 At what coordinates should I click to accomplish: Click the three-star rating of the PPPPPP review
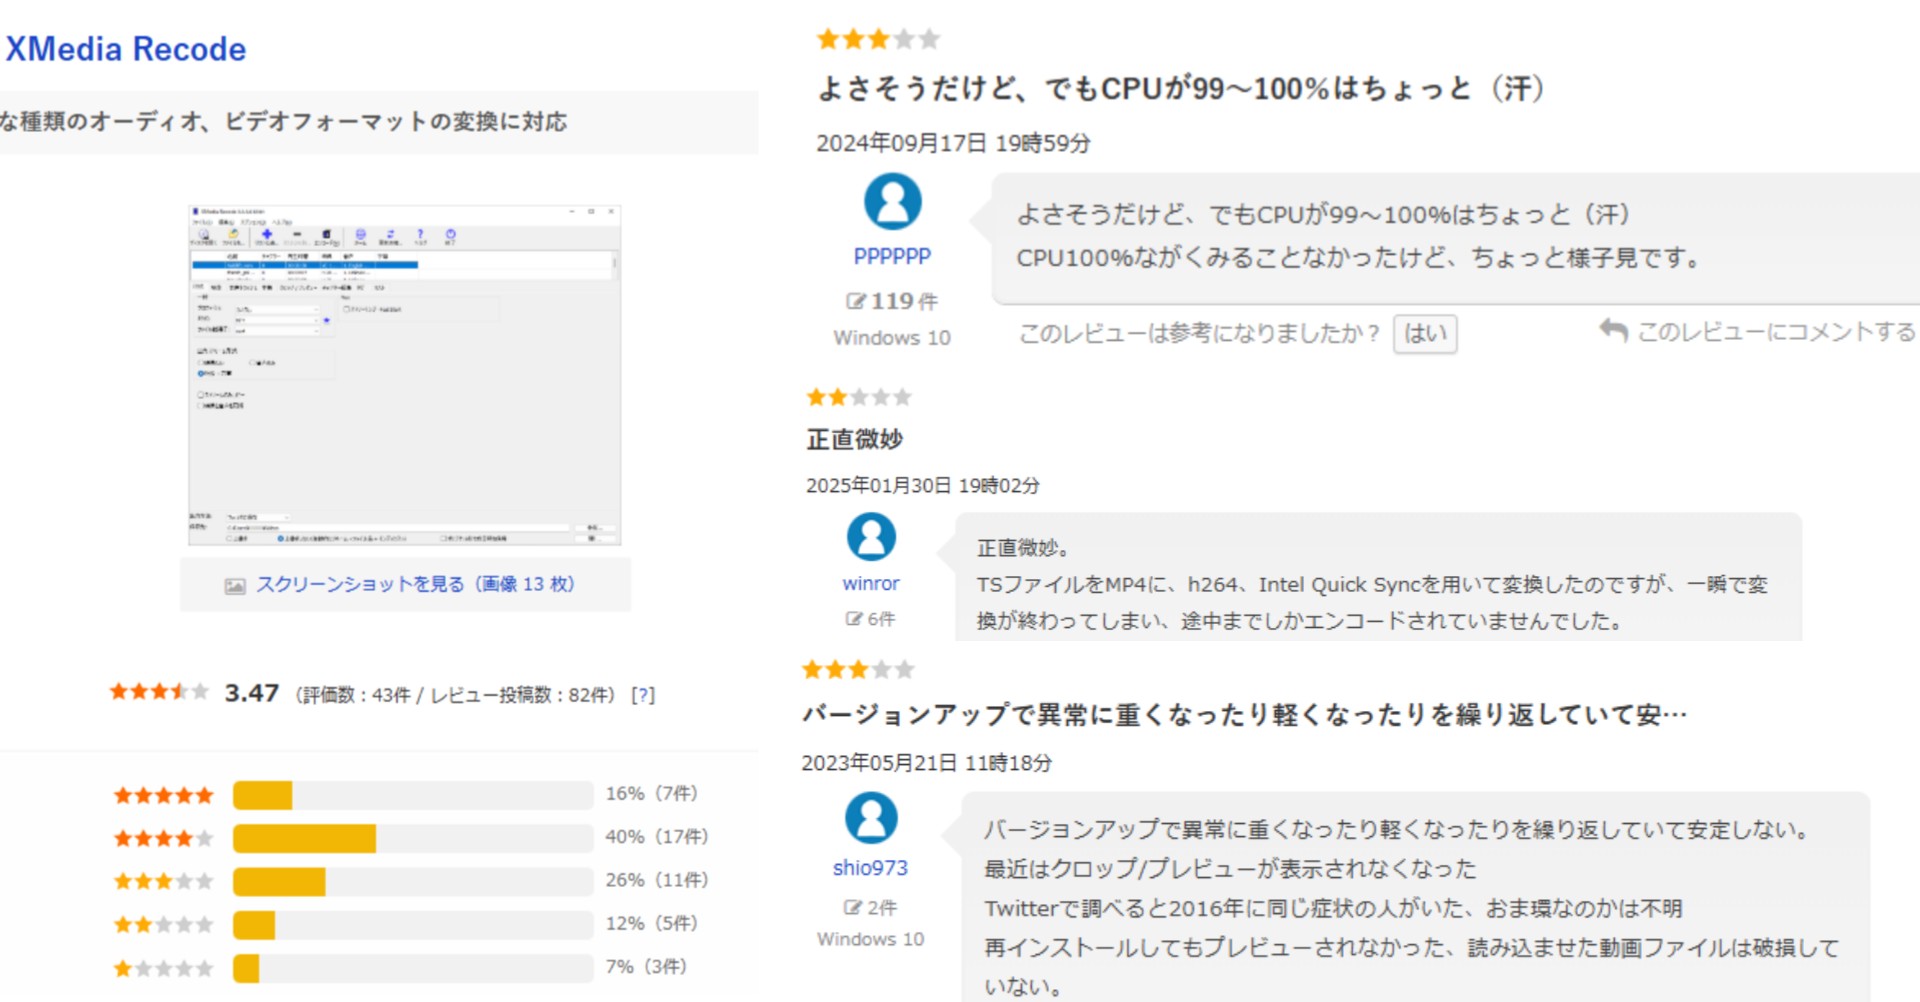click(x=878, y=39)
